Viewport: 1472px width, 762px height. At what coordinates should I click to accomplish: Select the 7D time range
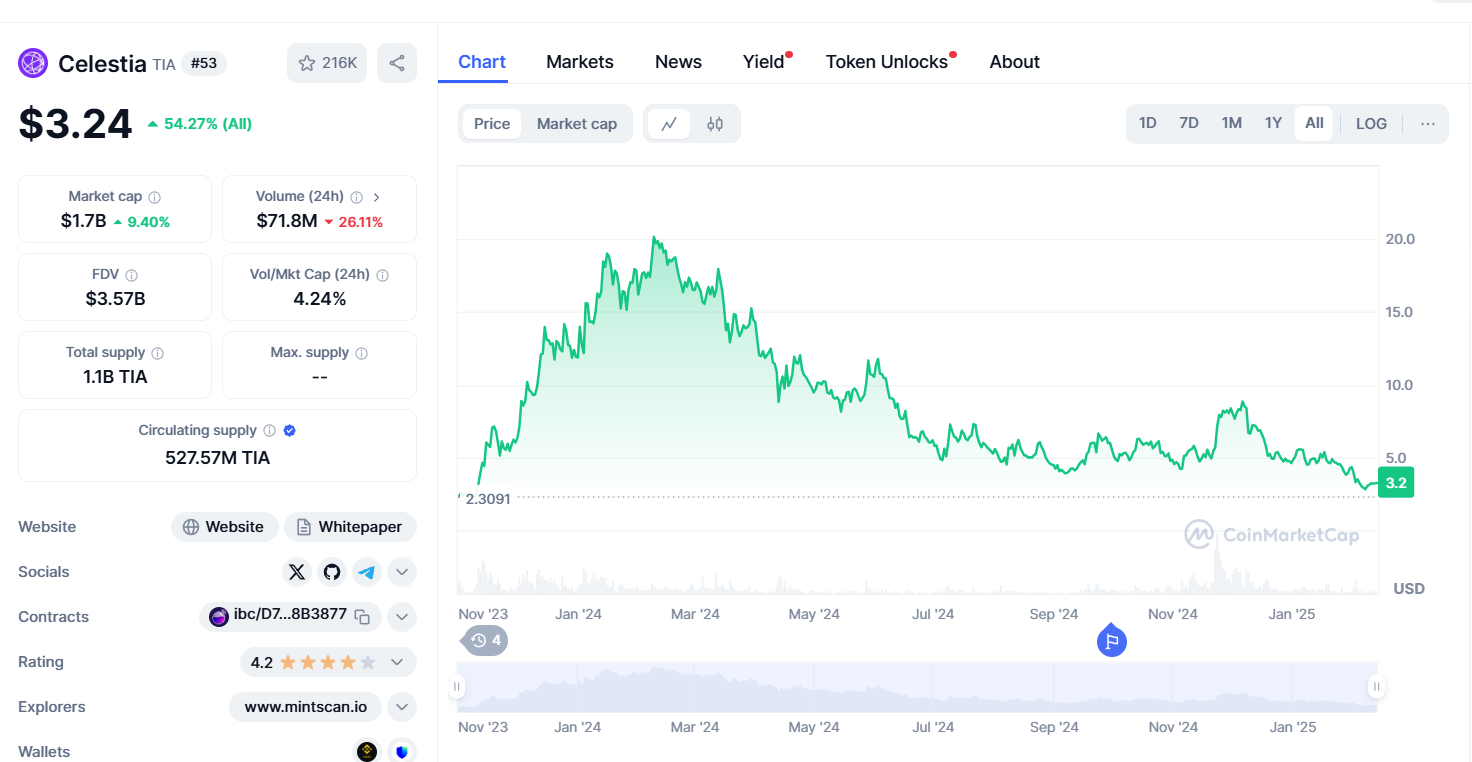tap(1189, 123)
